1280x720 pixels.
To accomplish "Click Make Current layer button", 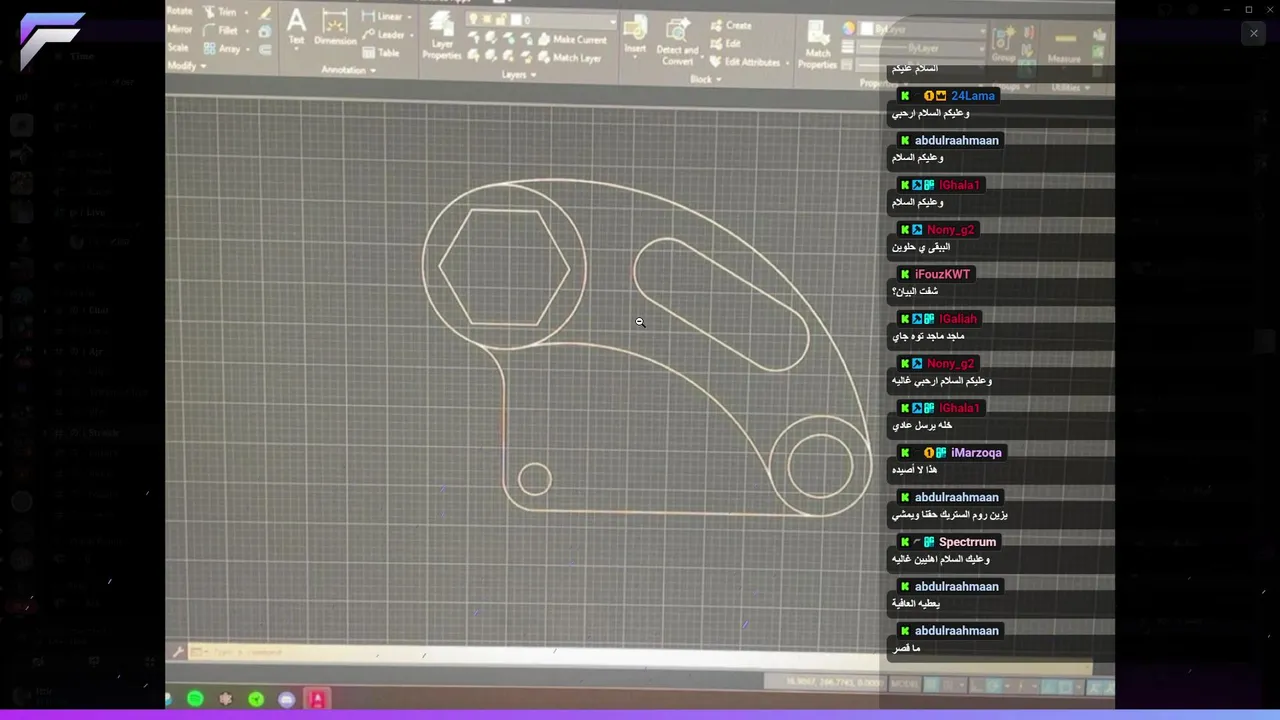I will pos(570,40).
